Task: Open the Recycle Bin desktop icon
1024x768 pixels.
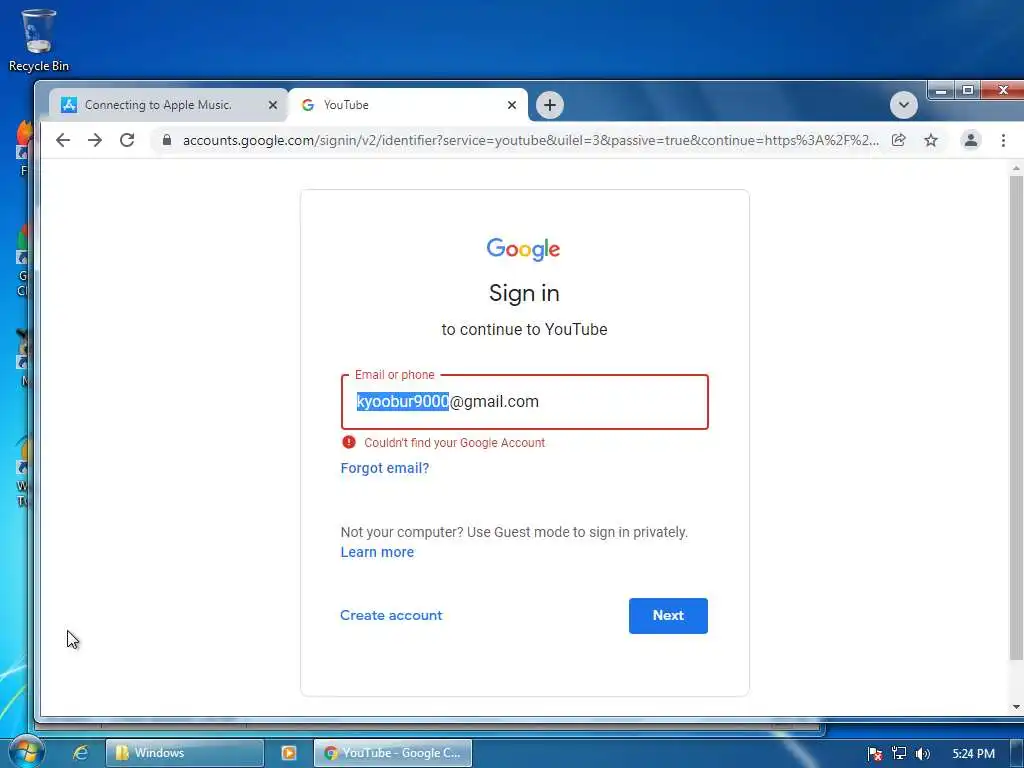Action: [39, 40]
